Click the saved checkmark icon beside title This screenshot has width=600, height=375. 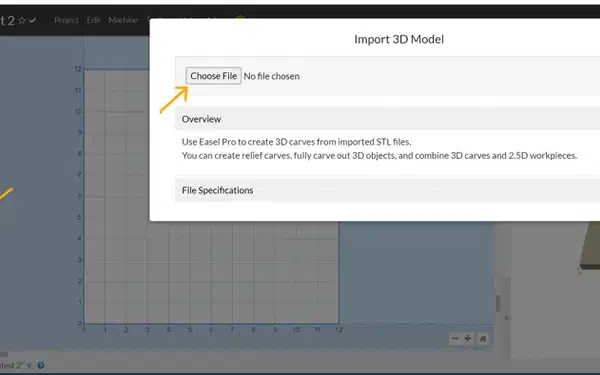point(33,20)
